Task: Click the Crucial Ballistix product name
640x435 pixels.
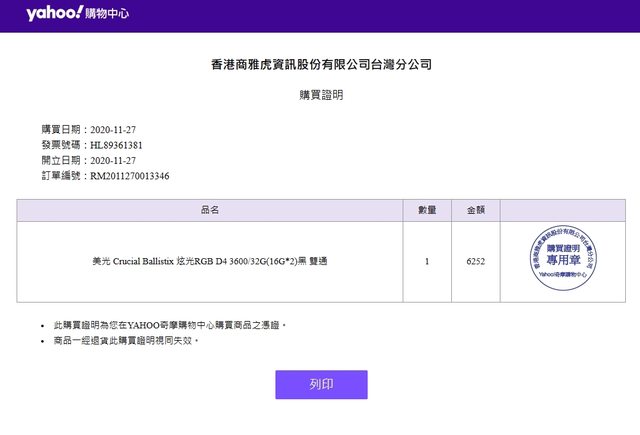Action: tap(209, 261)
